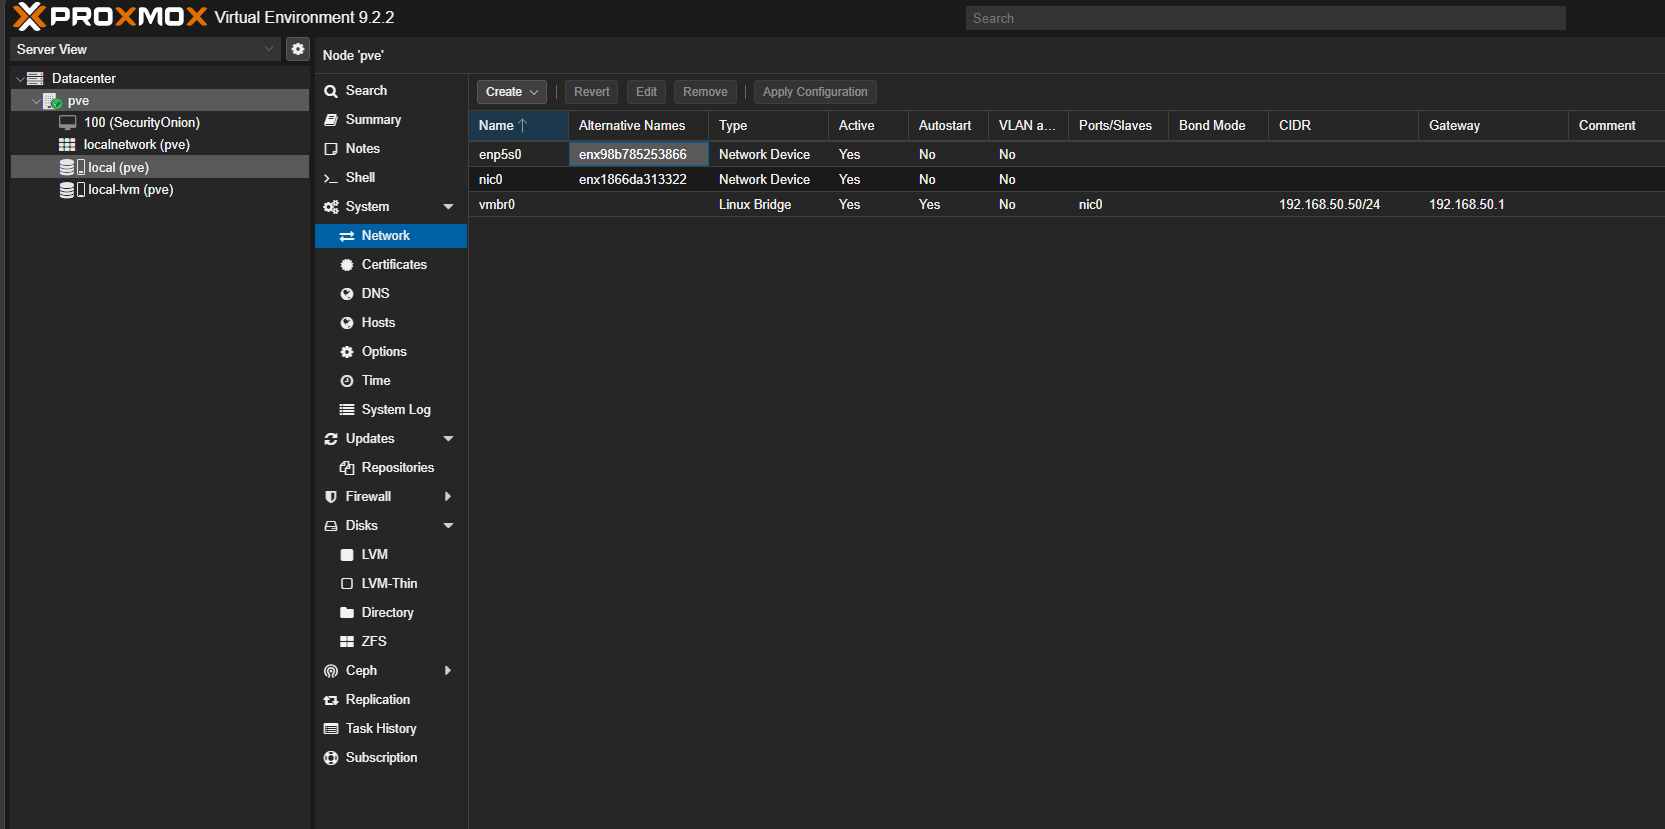Image resolution: width=1665 pixels, height=829 pixels.
Task: Click the Proxmox logo icon
Action: [29, 17]
